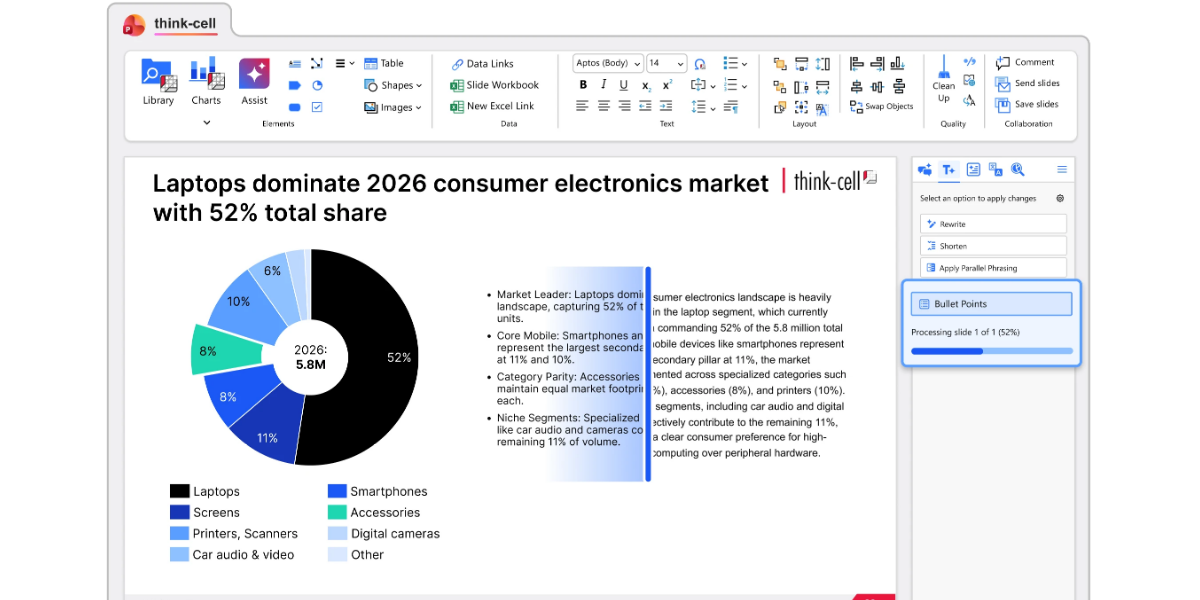
Task: Open the Aptos (Body) font dropdown
Action: click(608, 63)
